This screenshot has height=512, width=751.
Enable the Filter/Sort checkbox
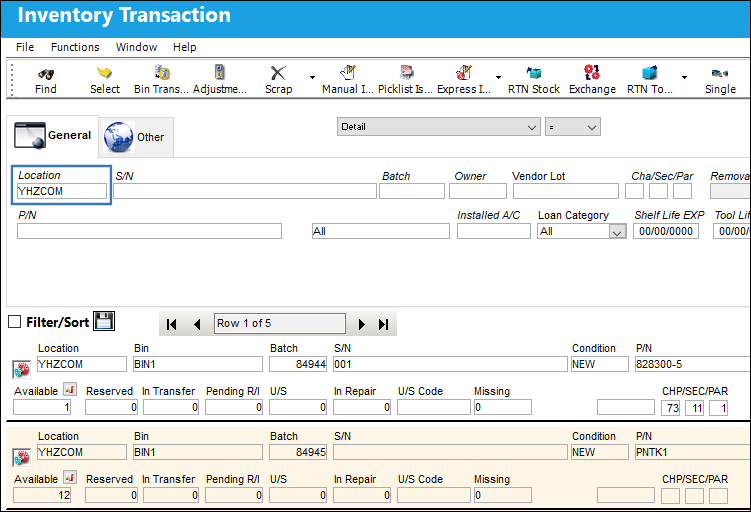(15, 322)
